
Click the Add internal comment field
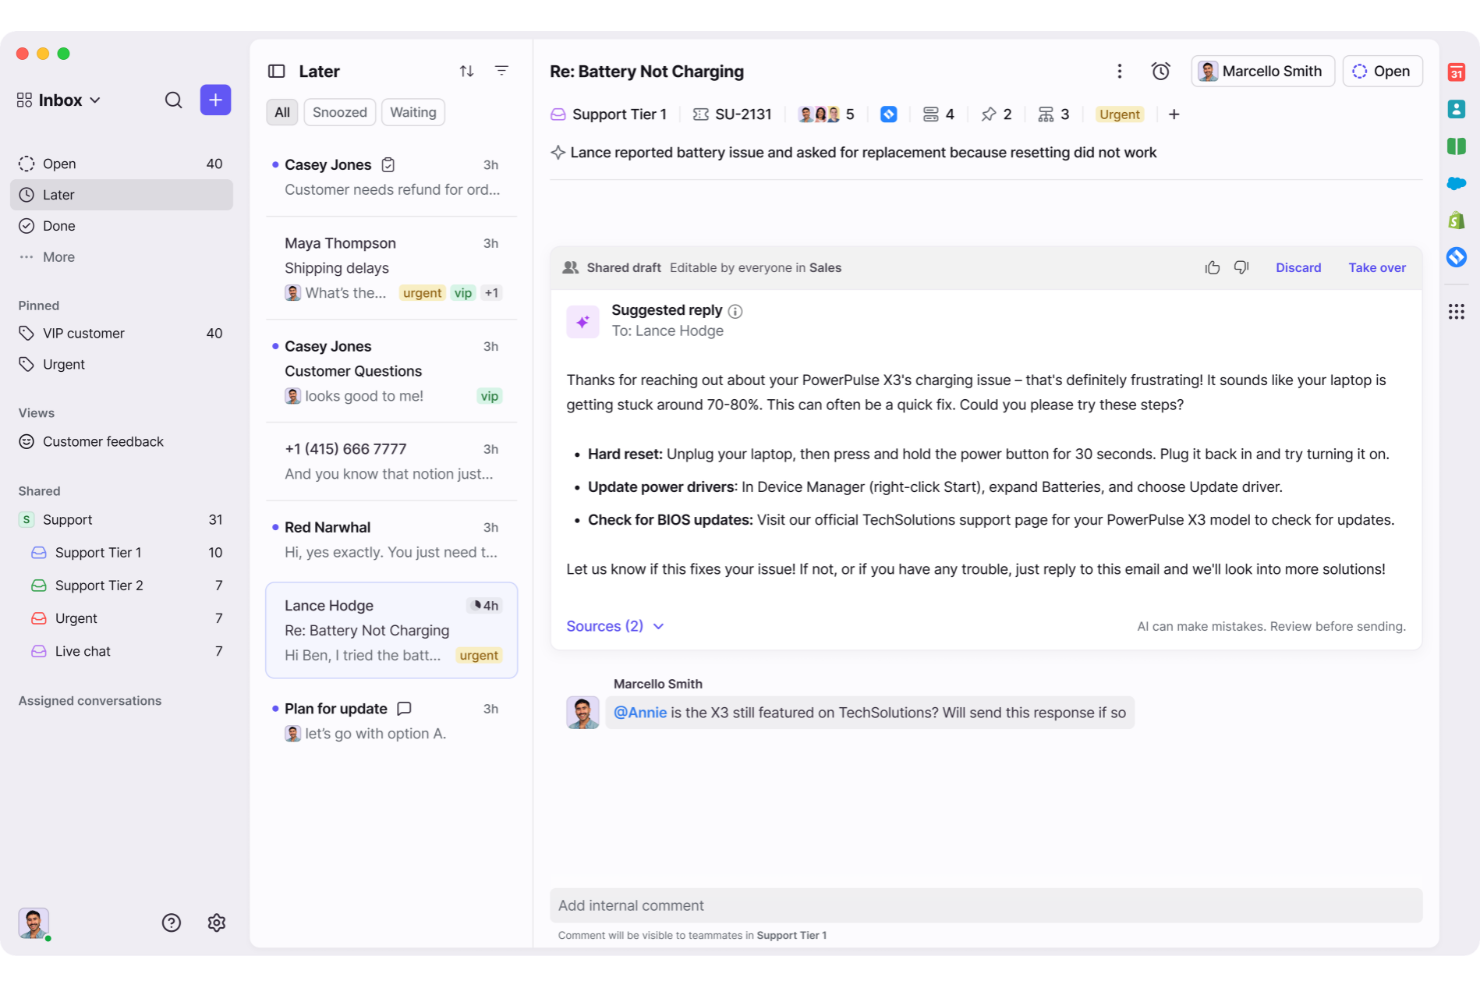coord(987,905)
